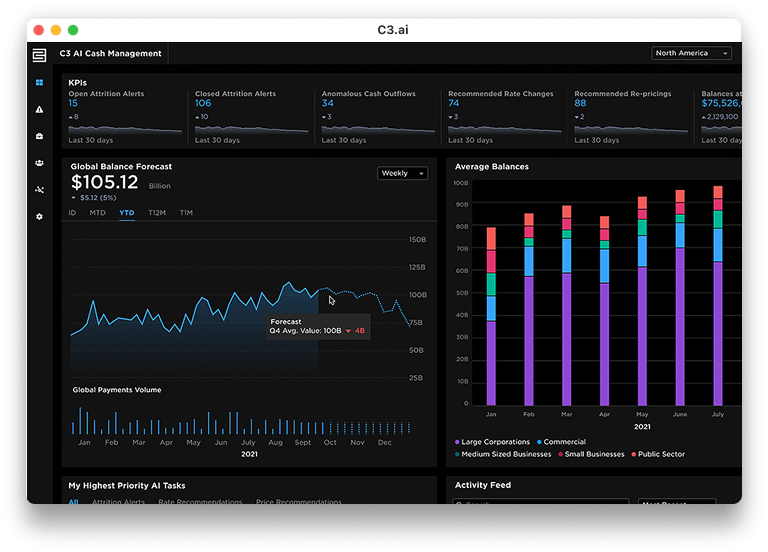Toggle the Commercial legend swatch
The height and width of the screenshot is (552, 768).
pyautogui.click(x=539, y=442)
